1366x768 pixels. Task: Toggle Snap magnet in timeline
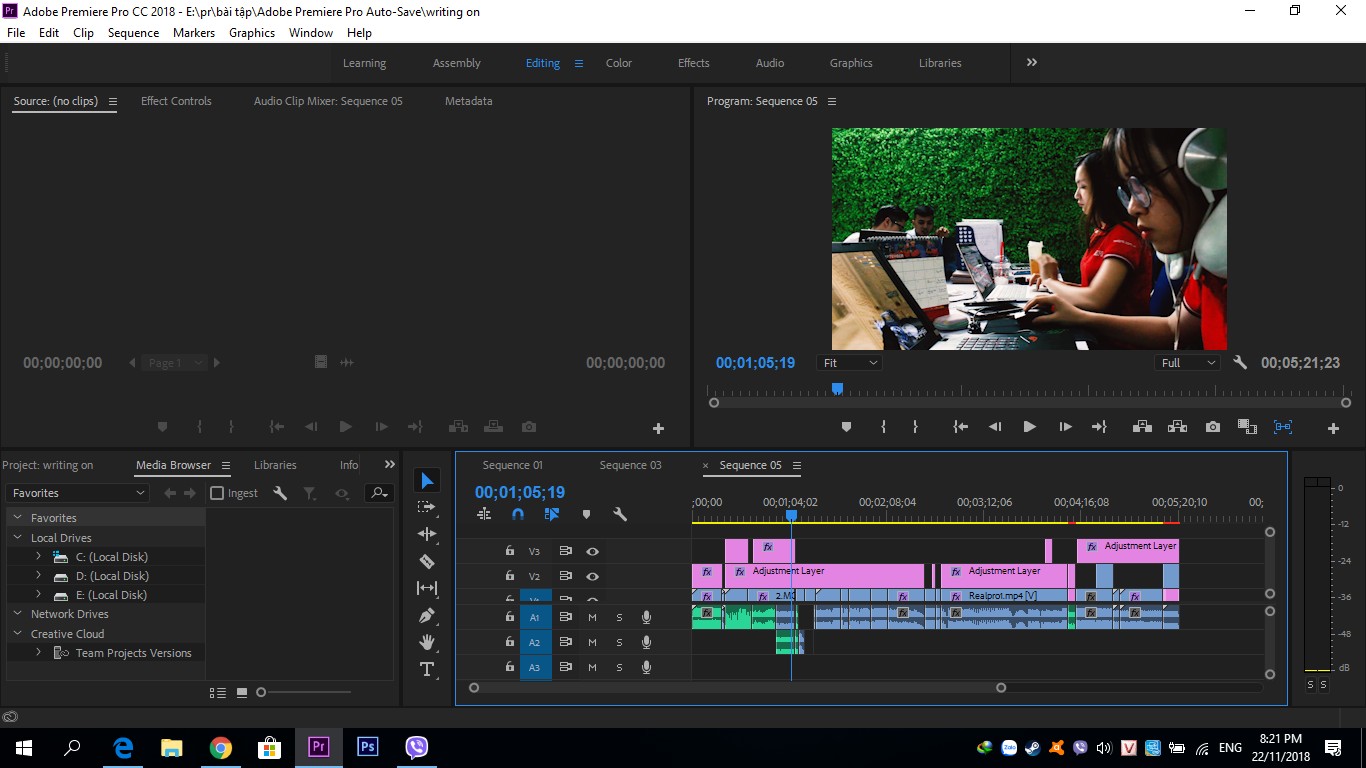[x=518, y=514]
